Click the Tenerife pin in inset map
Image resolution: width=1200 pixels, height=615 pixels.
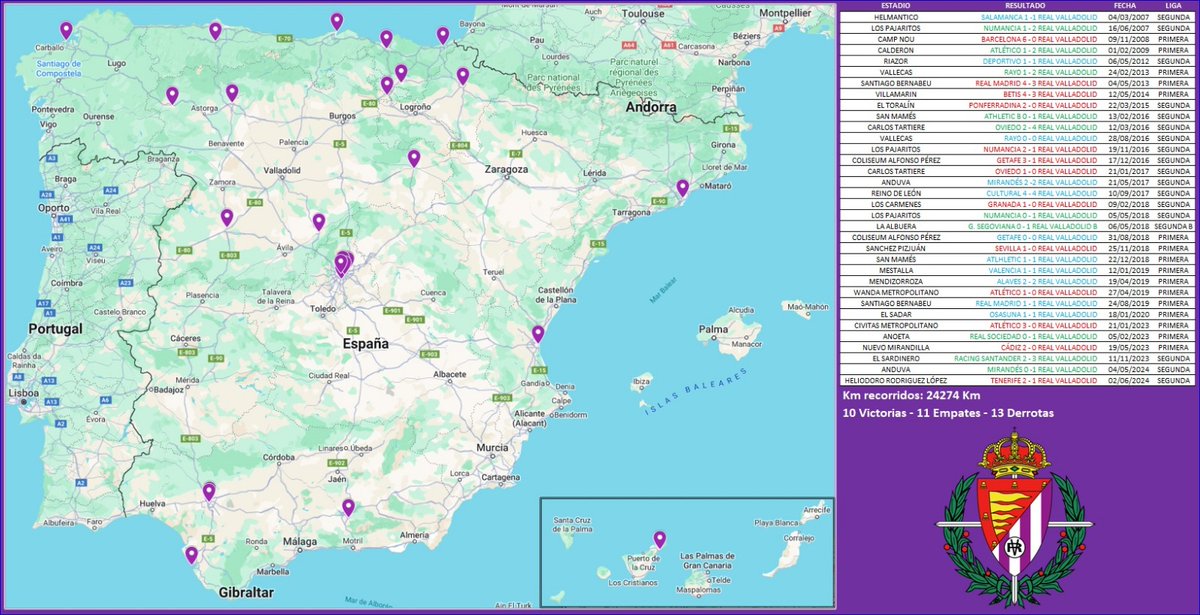(x=659, y=539)
